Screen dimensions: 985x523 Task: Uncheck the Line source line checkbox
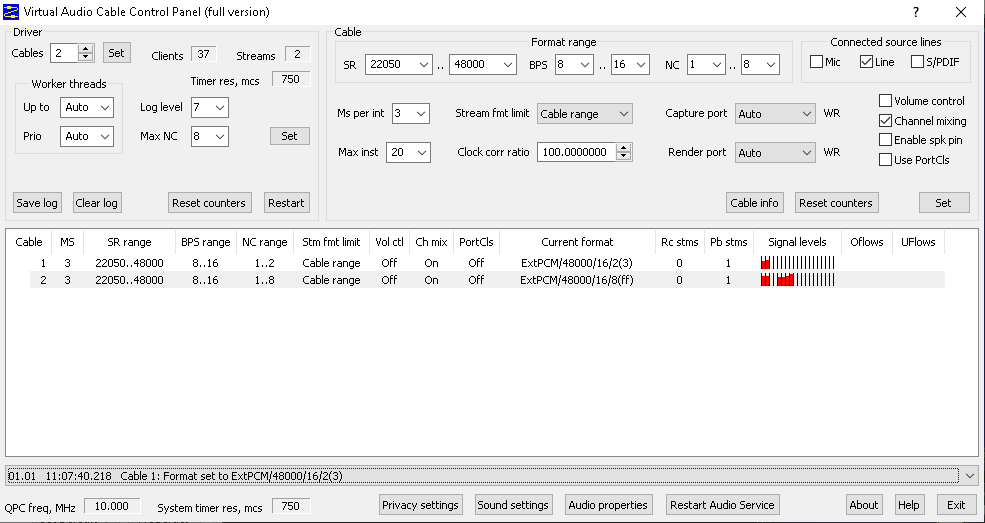click(x=867, y=62)
